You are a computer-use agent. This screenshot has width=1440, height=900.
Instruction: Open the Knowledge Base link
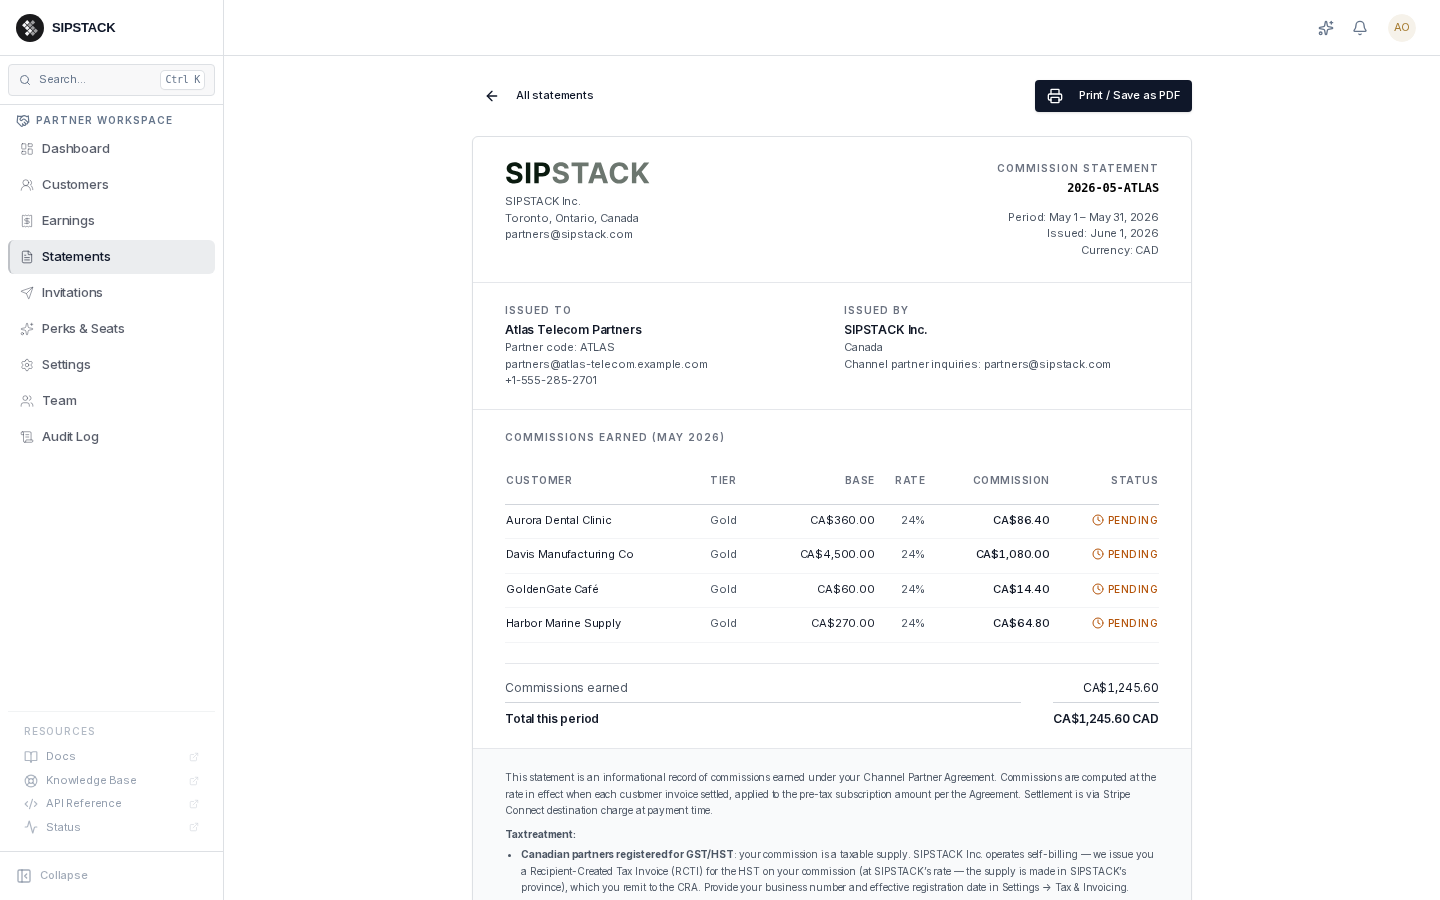pyautogui.click(x=111, y=781)
